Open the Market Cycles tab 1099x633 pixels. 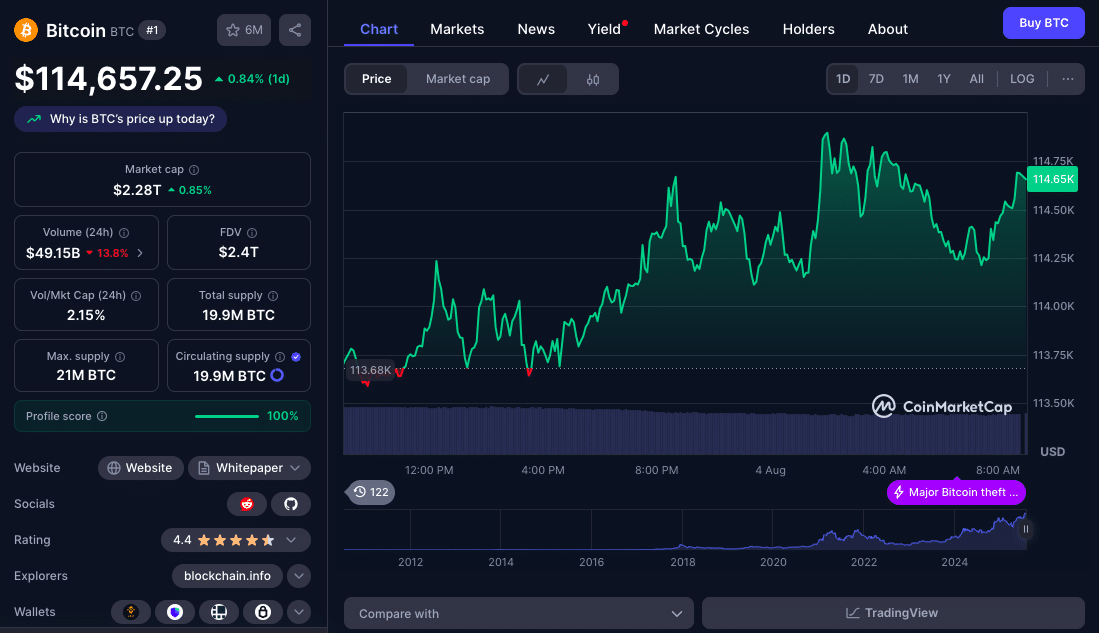(x=702, y=29)
